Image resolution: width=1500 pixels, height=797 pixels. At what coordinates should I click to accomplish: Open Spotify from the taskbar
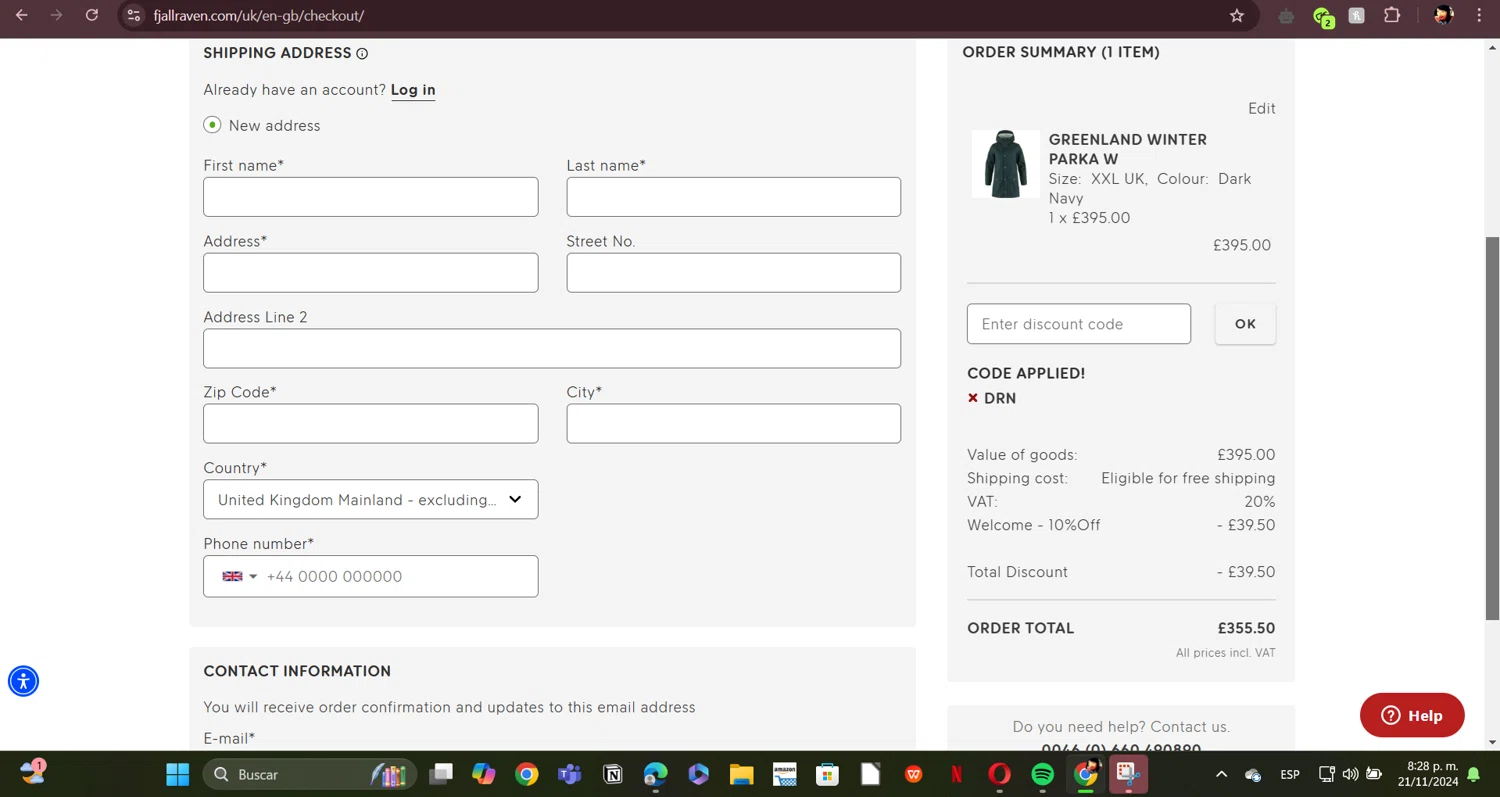tap(1042, 774)
